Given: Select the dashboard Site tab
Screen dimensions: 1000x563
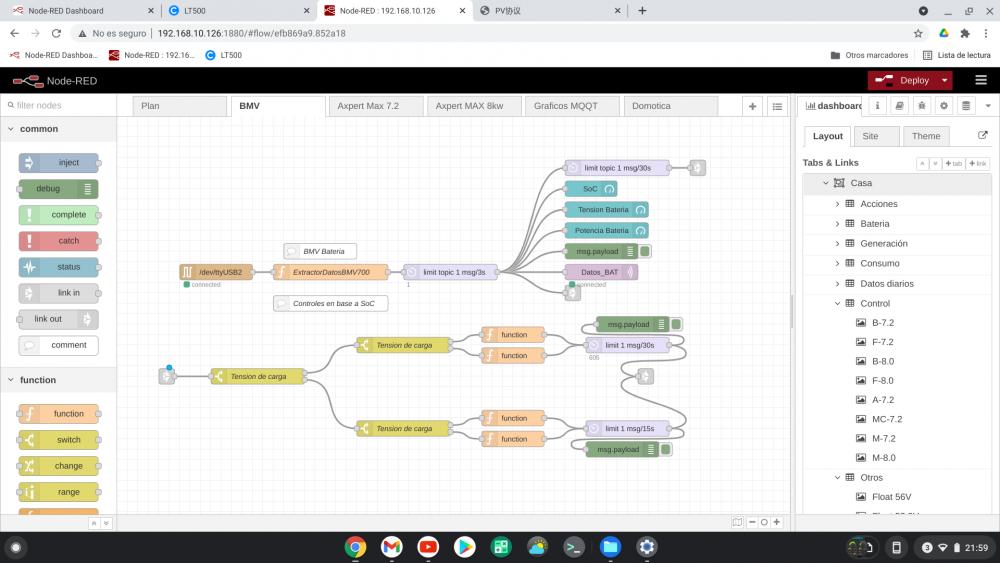Looking at the screenshot, I should coord(876,136).
